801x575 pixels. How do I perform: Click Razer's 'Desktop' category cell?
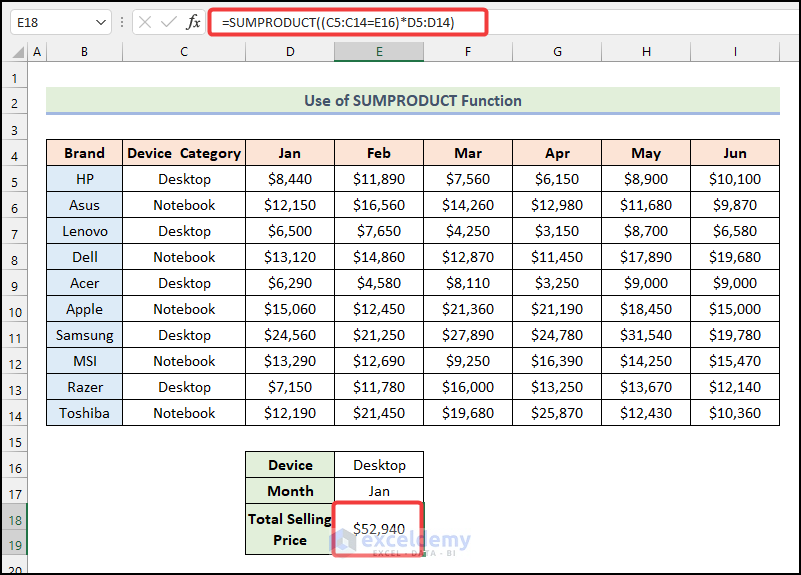[184, 387]
